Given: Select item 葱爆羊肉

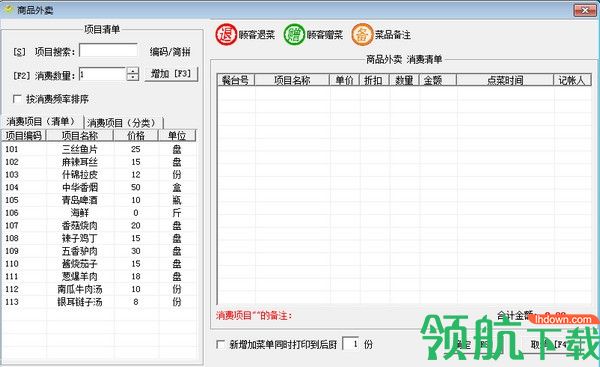Looking at the screenshot, I should pos(80,276).
